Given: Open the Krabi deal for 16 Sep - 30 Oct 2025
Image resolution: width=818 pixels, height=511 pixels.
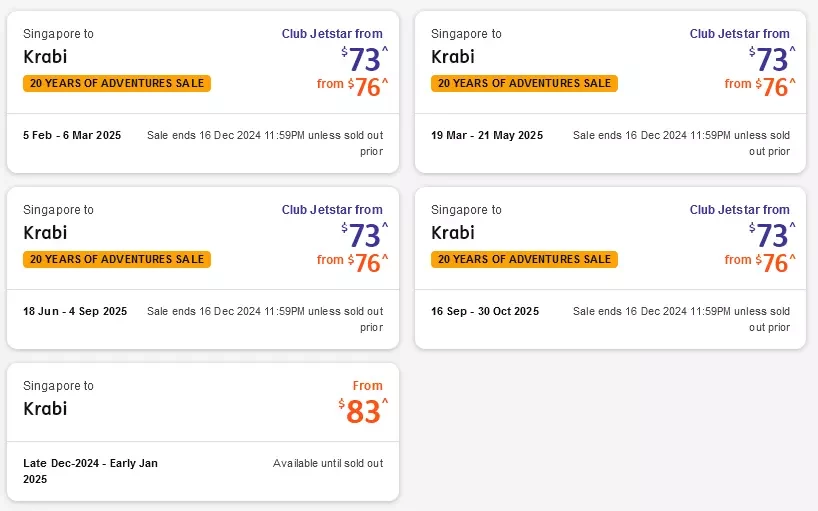Looking at the screenshot, I should click(x=610, y=268).
